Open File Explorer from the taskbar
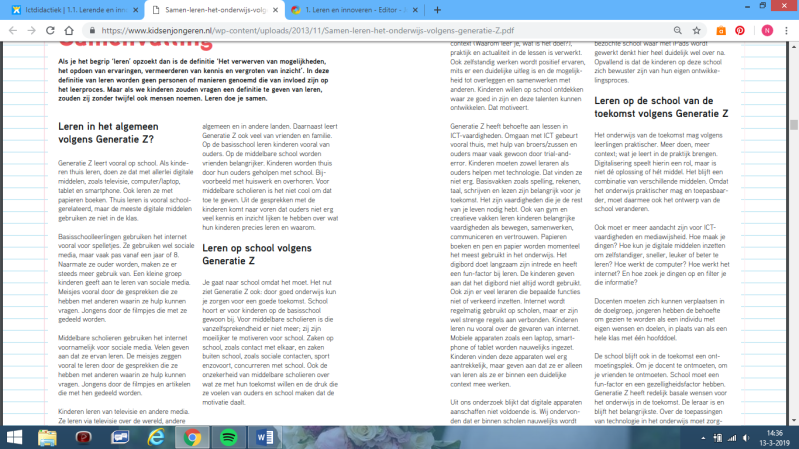Screen dimensions: 799x449 click(x=47, y=437)
